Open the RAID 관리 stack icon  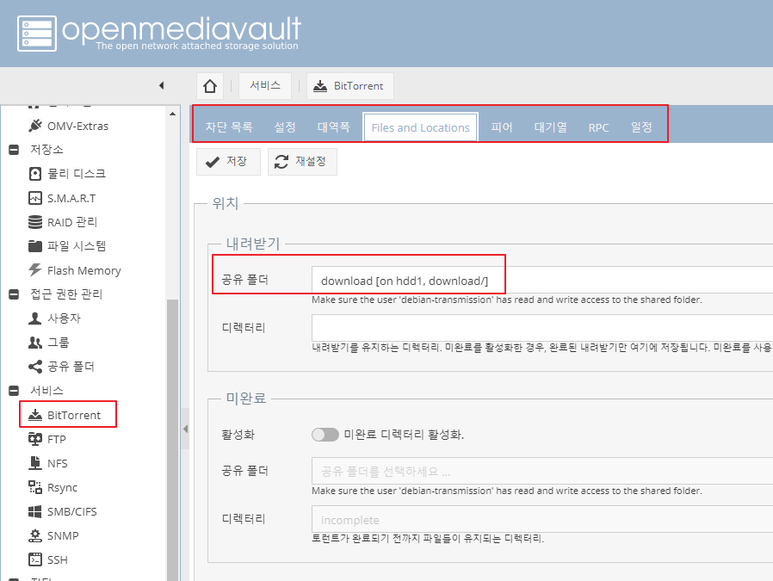pyautogui.click(x=35, y=222)
